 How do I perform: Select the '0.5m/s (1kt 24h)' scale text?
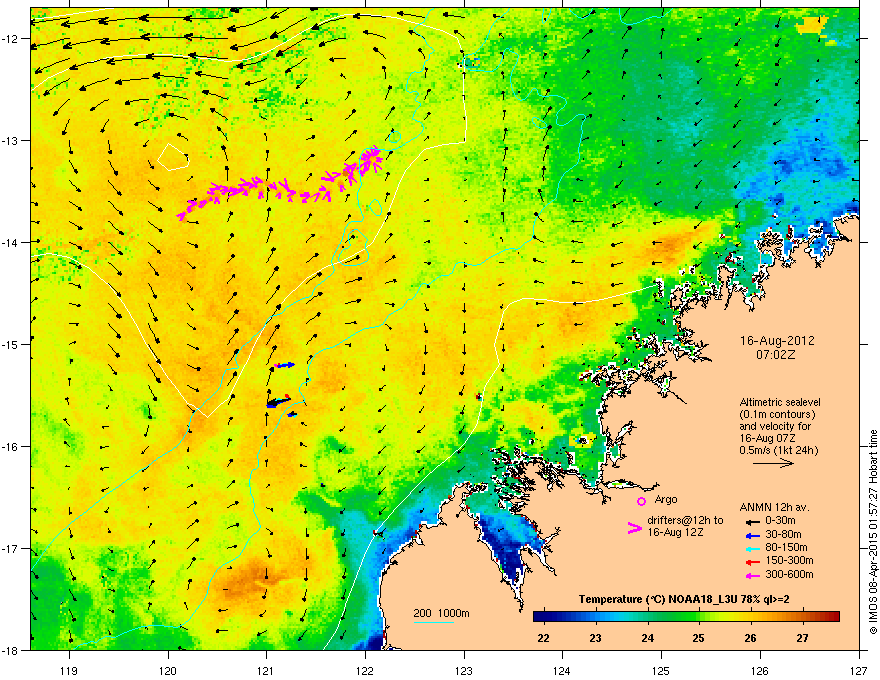tap(778, 450)
